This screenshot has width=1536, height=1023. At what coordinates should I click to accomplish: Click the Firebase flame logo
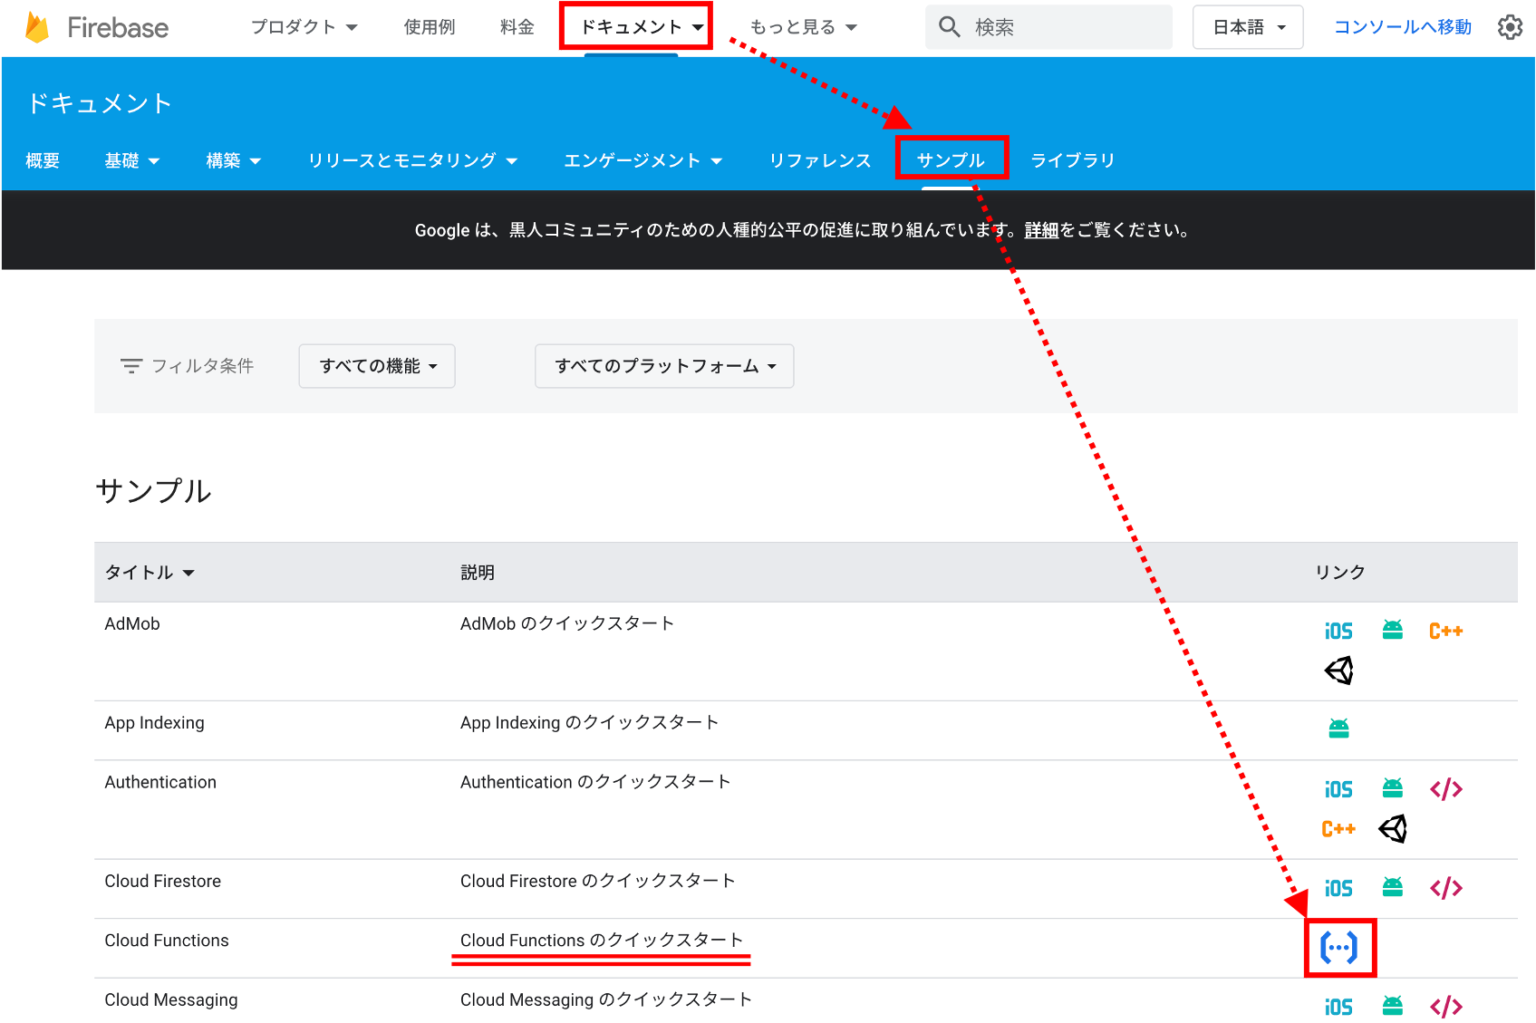click(x=38, y=27)
